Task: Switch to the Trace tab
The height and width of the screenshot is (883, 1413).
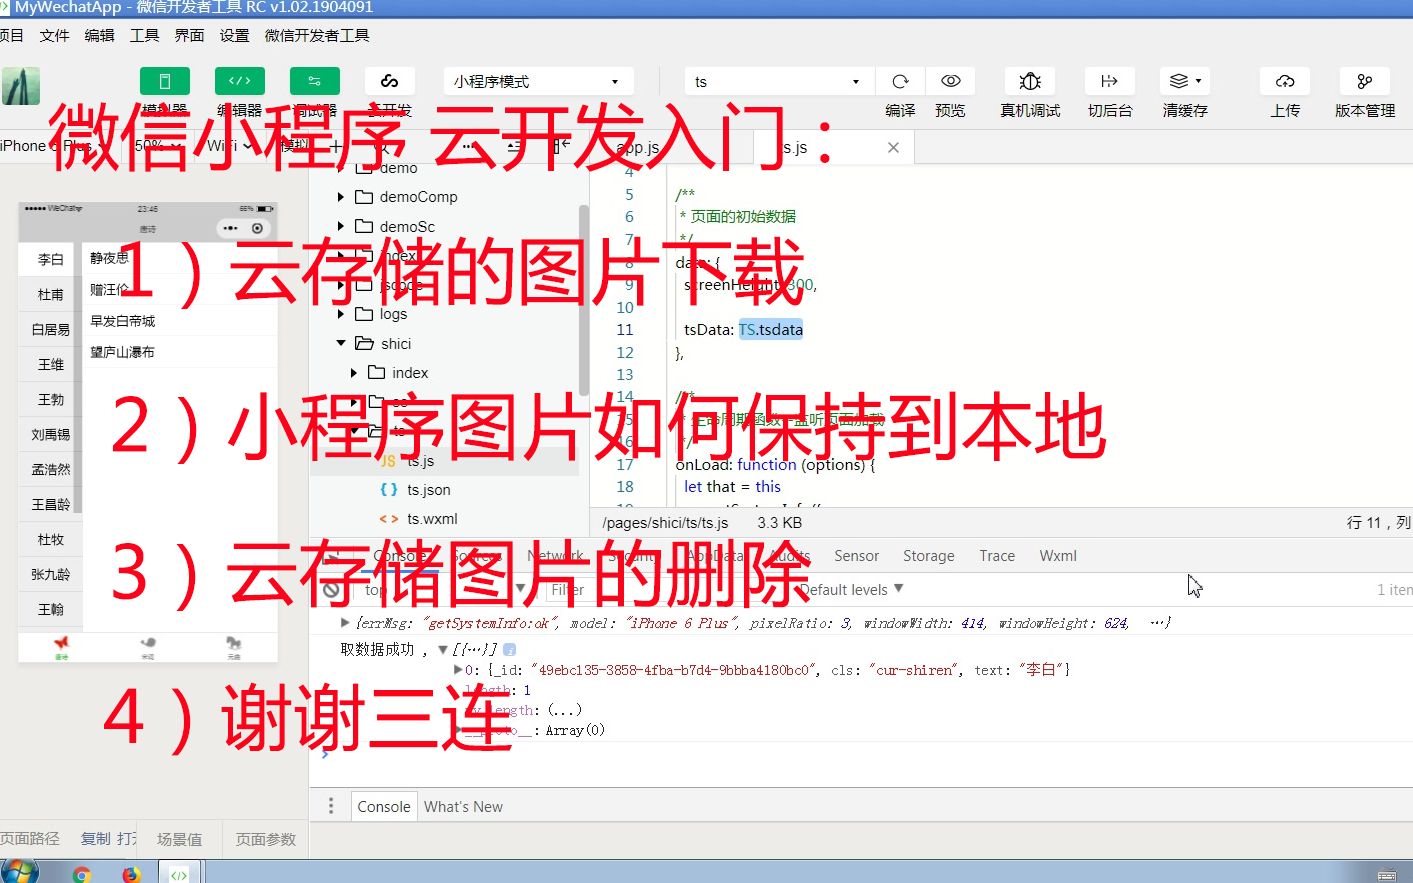Action: tap(997, 556)
